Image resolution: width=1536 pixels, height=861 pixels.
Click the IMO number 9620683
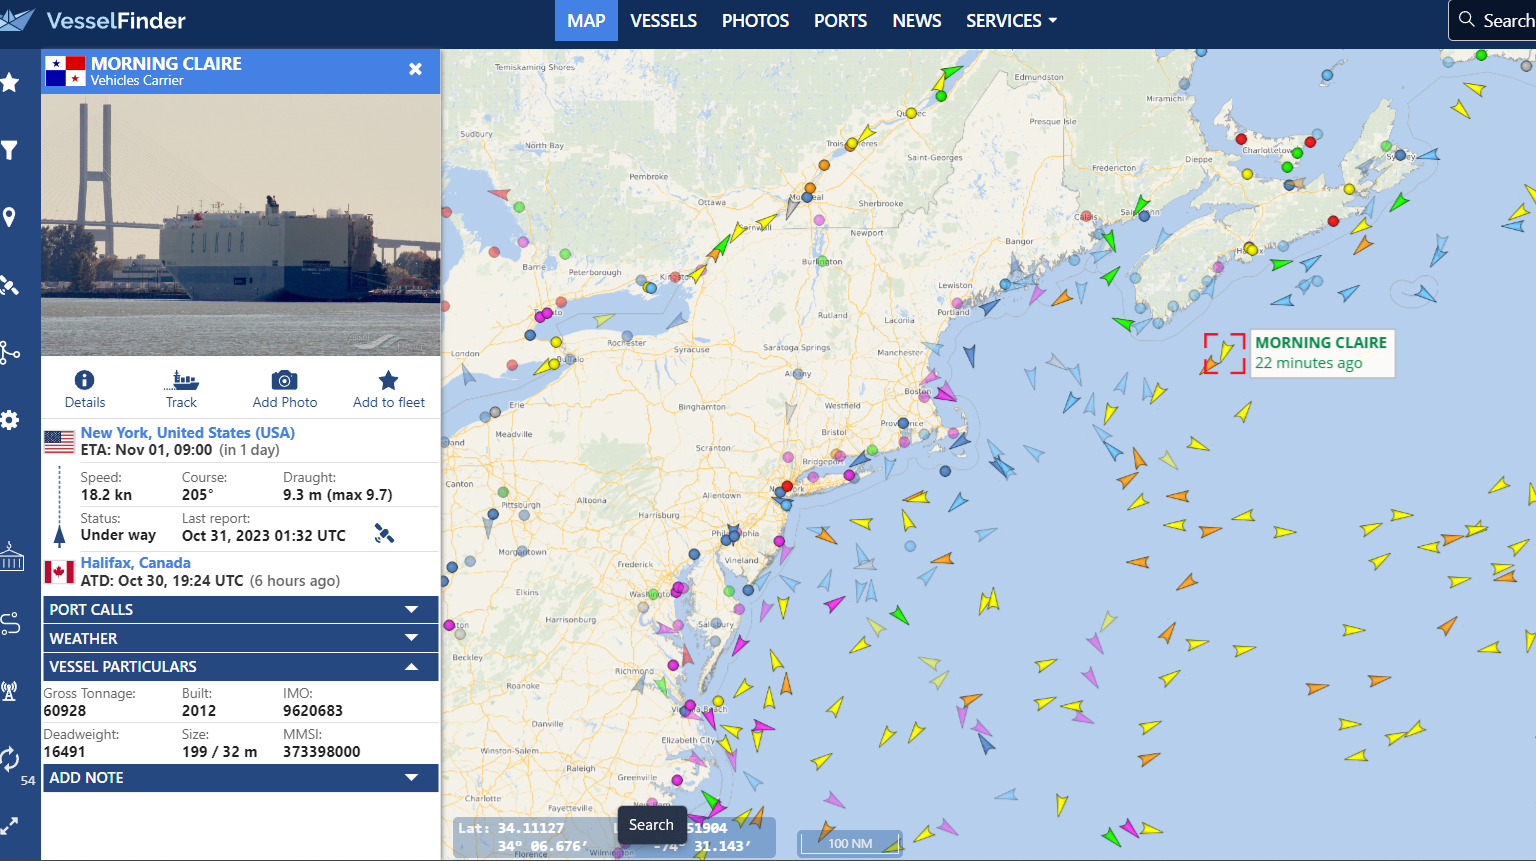tap(313, 711)
